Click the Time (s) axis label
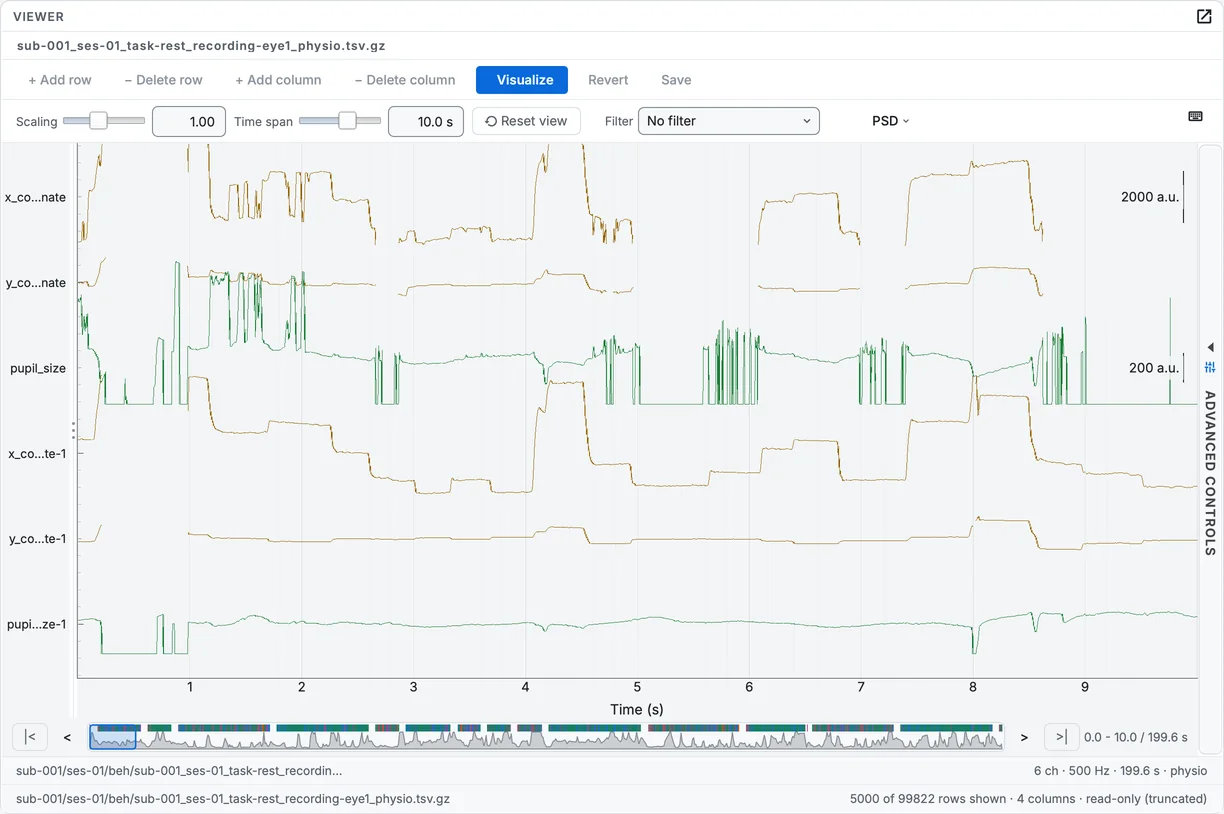This screenshot has height=814, width=1224. [637, 709]
